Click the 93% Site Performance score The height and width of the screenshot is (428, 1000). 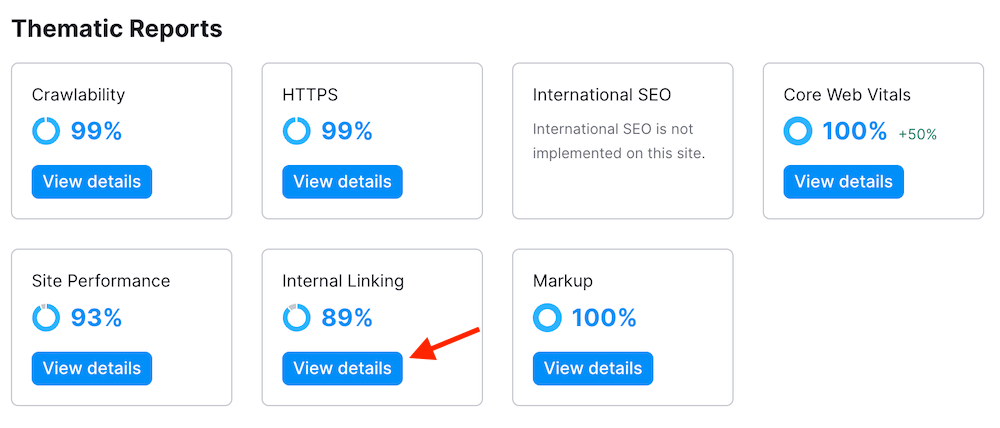coord(96,318)
